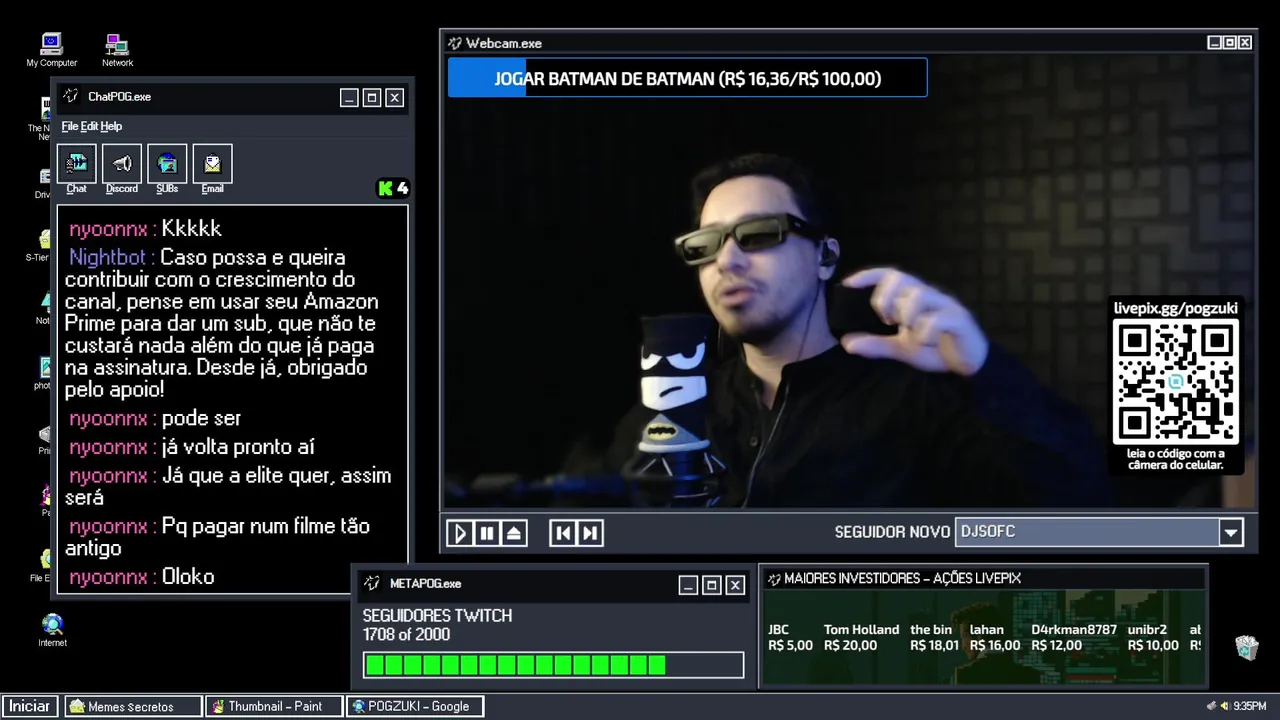Click investor the bin R$ 18,01
Viewport: 1280px width, 720px height.
pyautogui.click(x=934, y=638)
